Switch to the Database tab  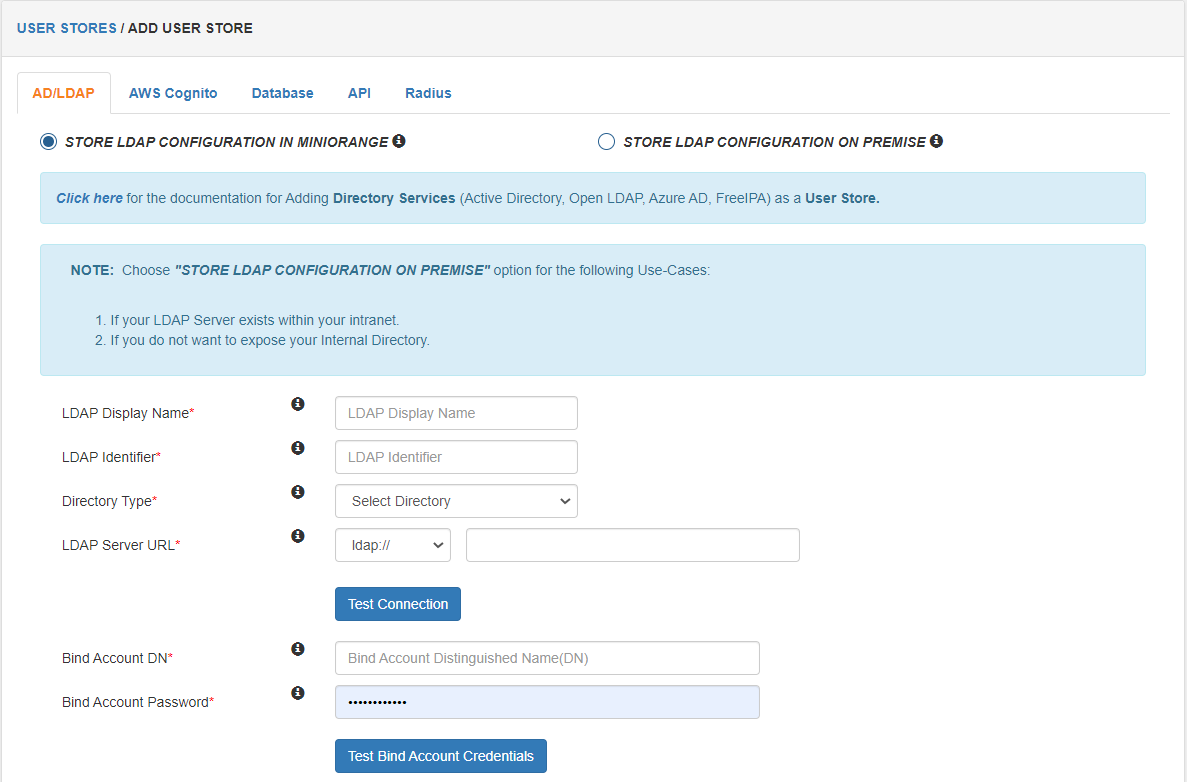click(x=282, y=93)
